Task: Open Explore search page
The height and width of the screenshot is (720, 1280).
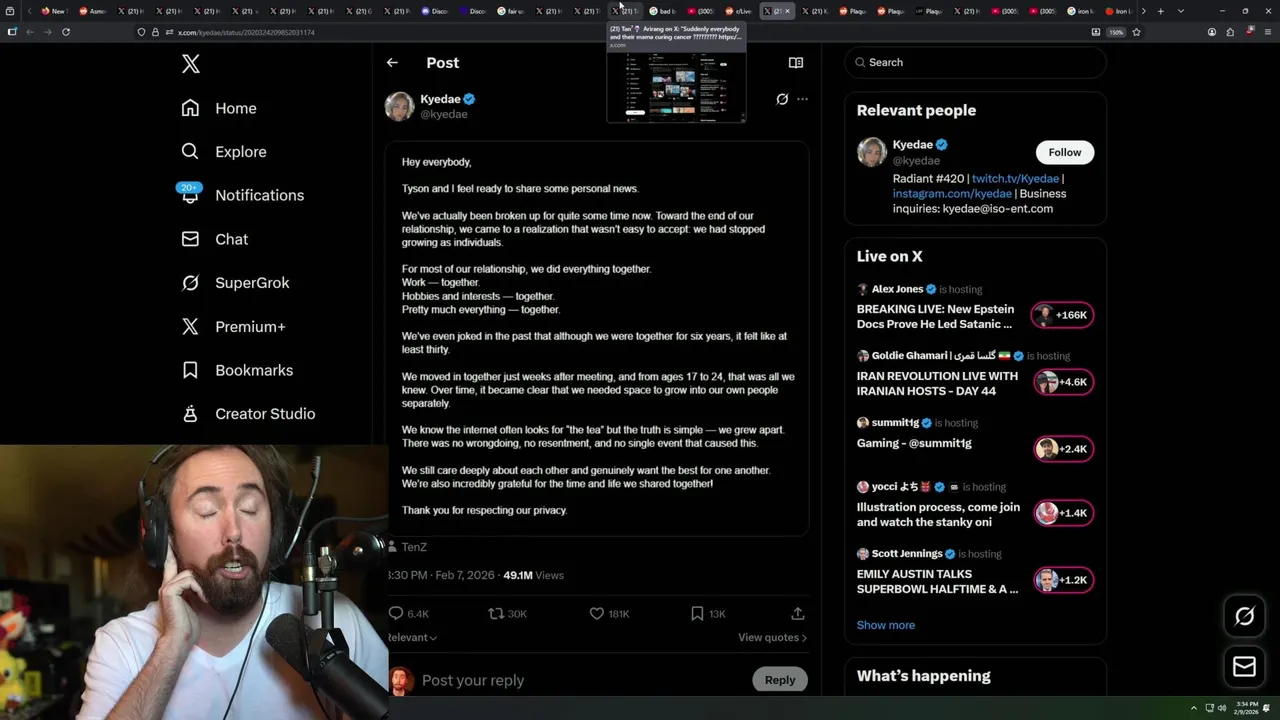Action: [224, 152]
